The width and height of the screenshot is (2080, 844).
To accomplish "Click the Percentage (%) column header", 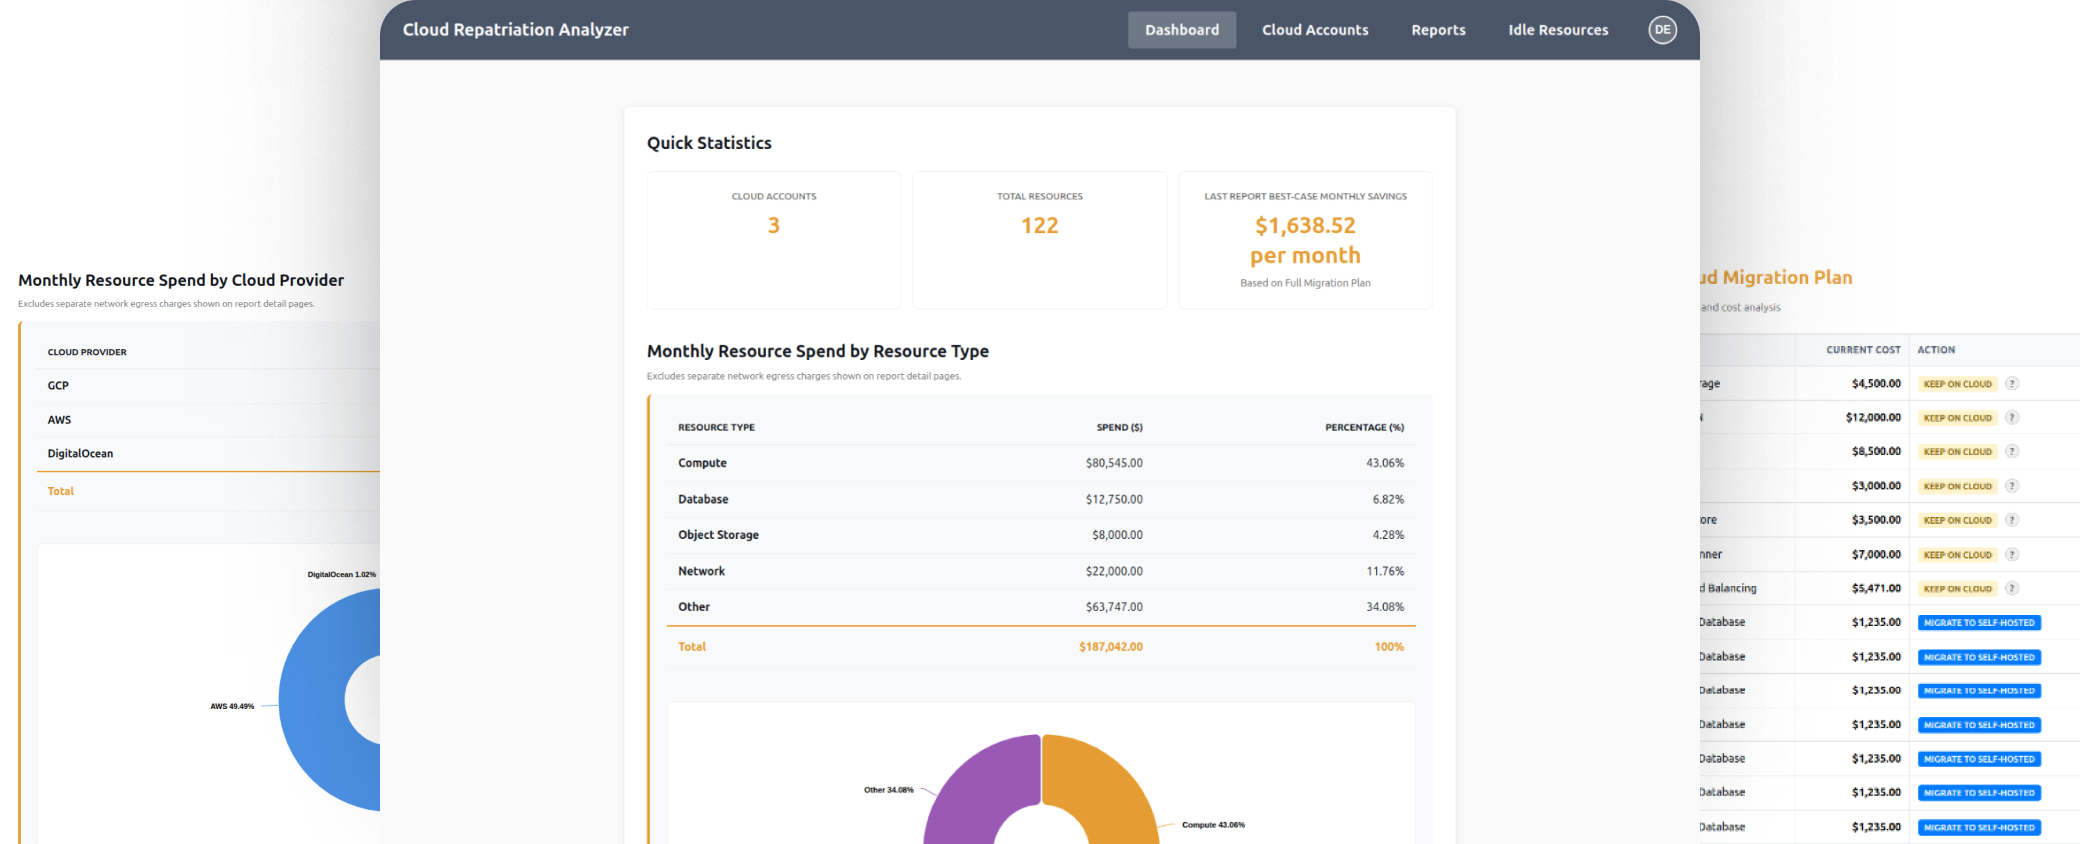I will [1364, 427].
